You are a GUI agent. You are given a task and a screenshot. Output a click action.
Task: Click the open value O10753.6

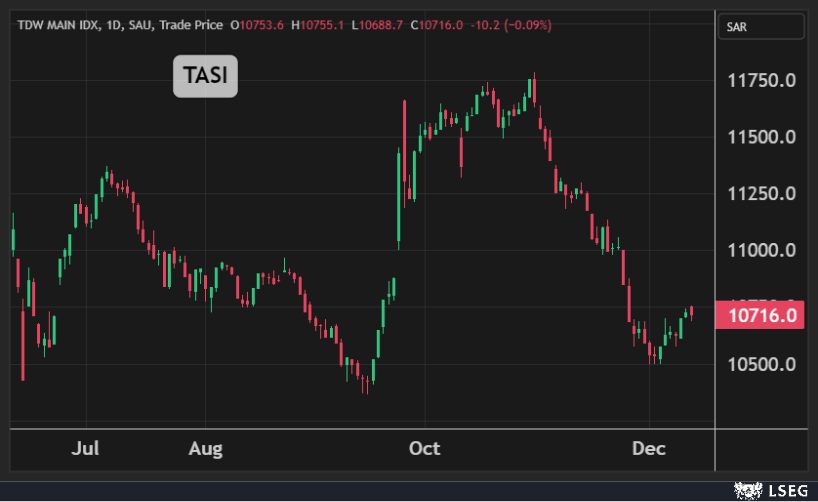coord(257,25)
